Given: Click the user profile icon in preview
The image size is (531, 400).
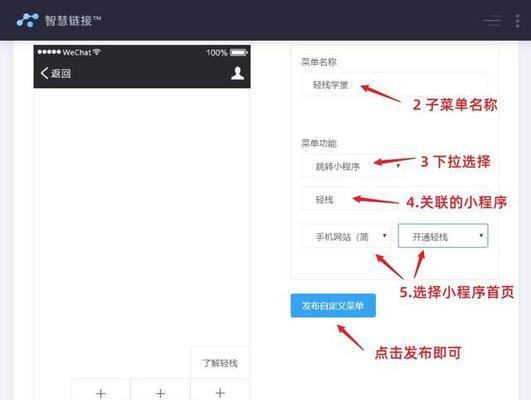Looking at the screenshot, I should (x=237, y=73).
